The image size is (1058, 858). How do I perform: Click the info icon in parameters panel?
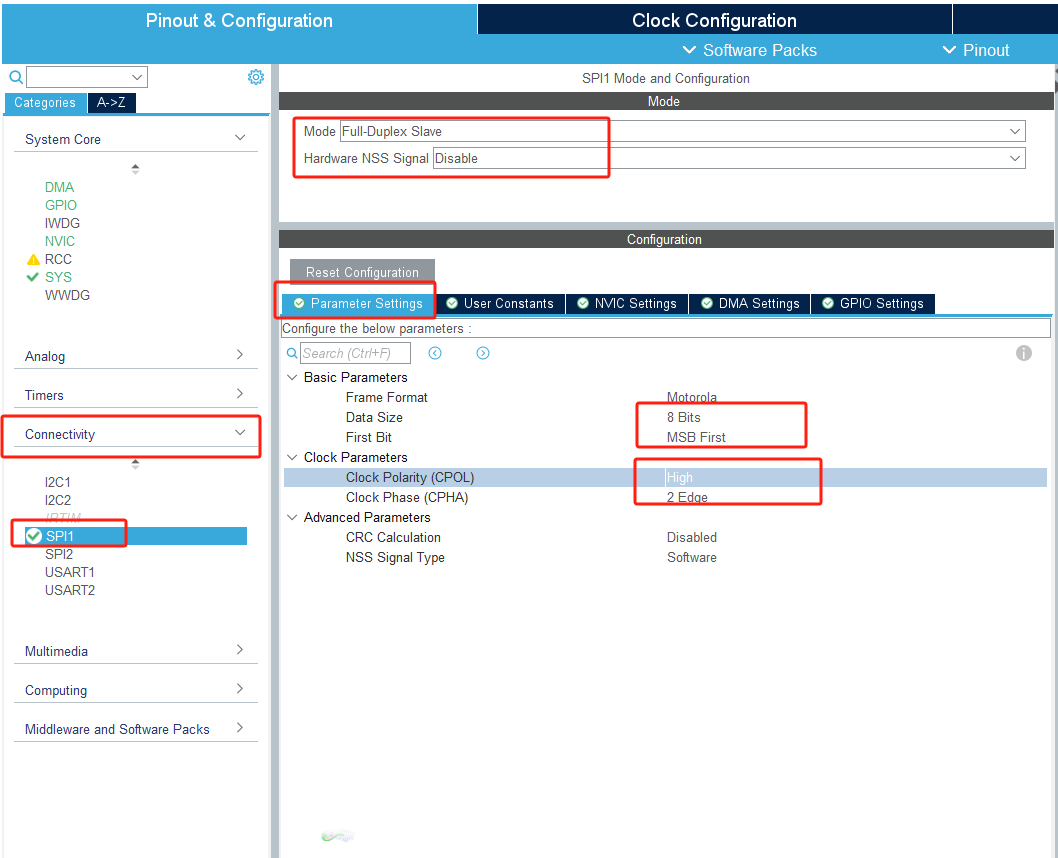[1024, 353]
